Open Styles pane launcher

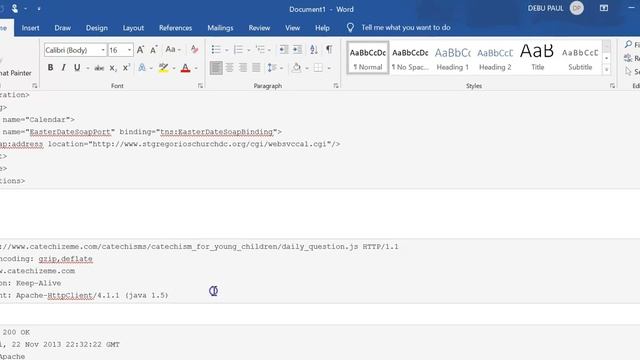point(613,86)
